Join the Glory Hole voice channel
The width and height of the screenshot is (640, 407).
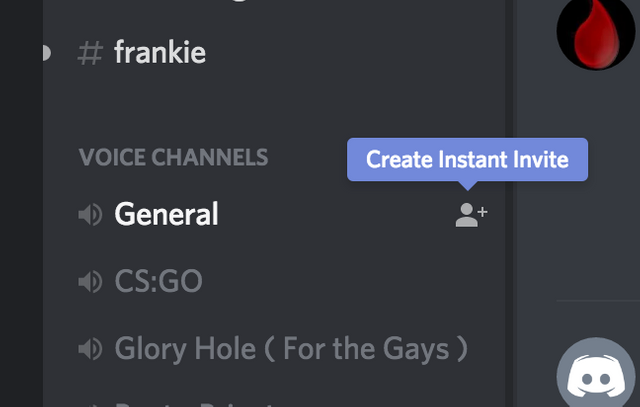[290, 349]
